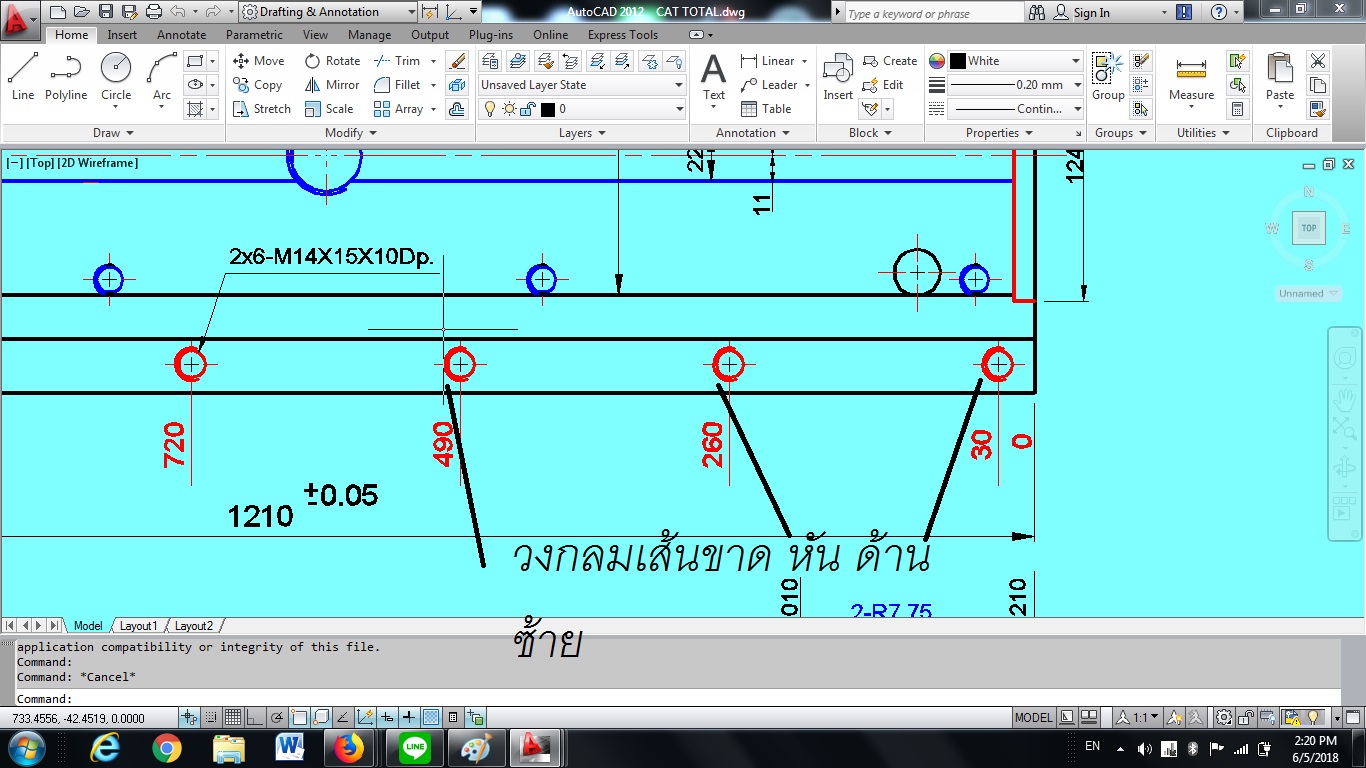This screenshot has height=768, width=1366.
Task: Click the keyword search input field
Action: pyautogui.click(x=934, y=13)
